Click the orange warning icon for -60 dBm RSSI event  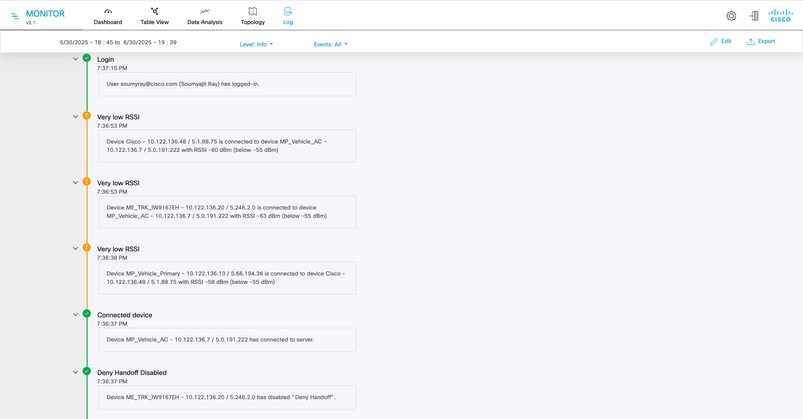87,116
